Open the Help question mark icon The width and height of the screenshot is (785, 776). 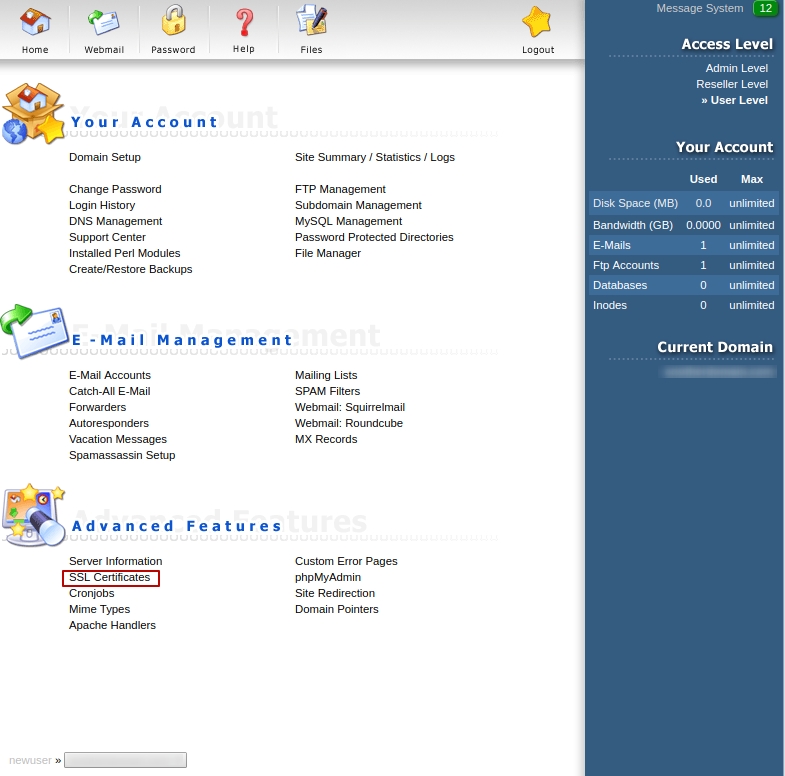pyautogui.click(x=243, y=22)
